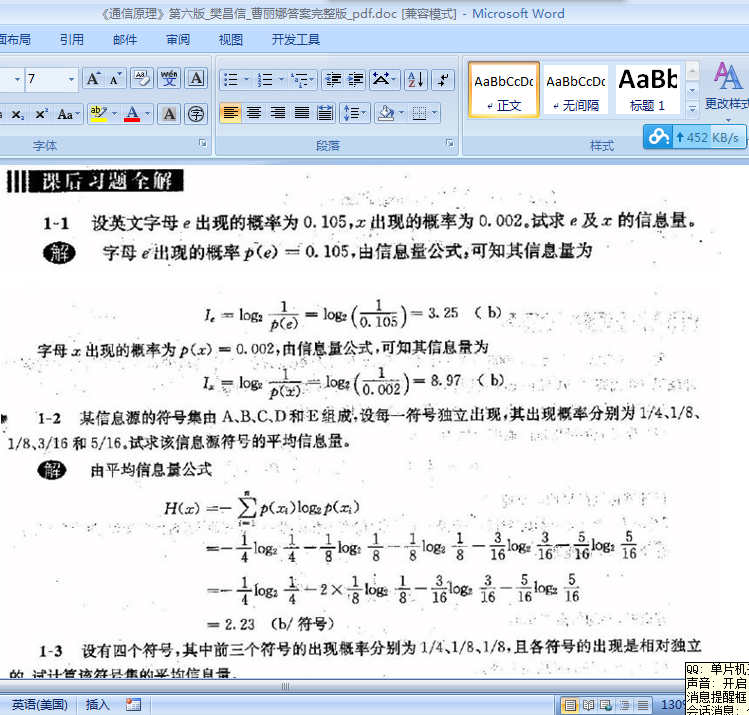Switch to Full Screen Reading view
The image size is (749, 715).
pos(588,705)
